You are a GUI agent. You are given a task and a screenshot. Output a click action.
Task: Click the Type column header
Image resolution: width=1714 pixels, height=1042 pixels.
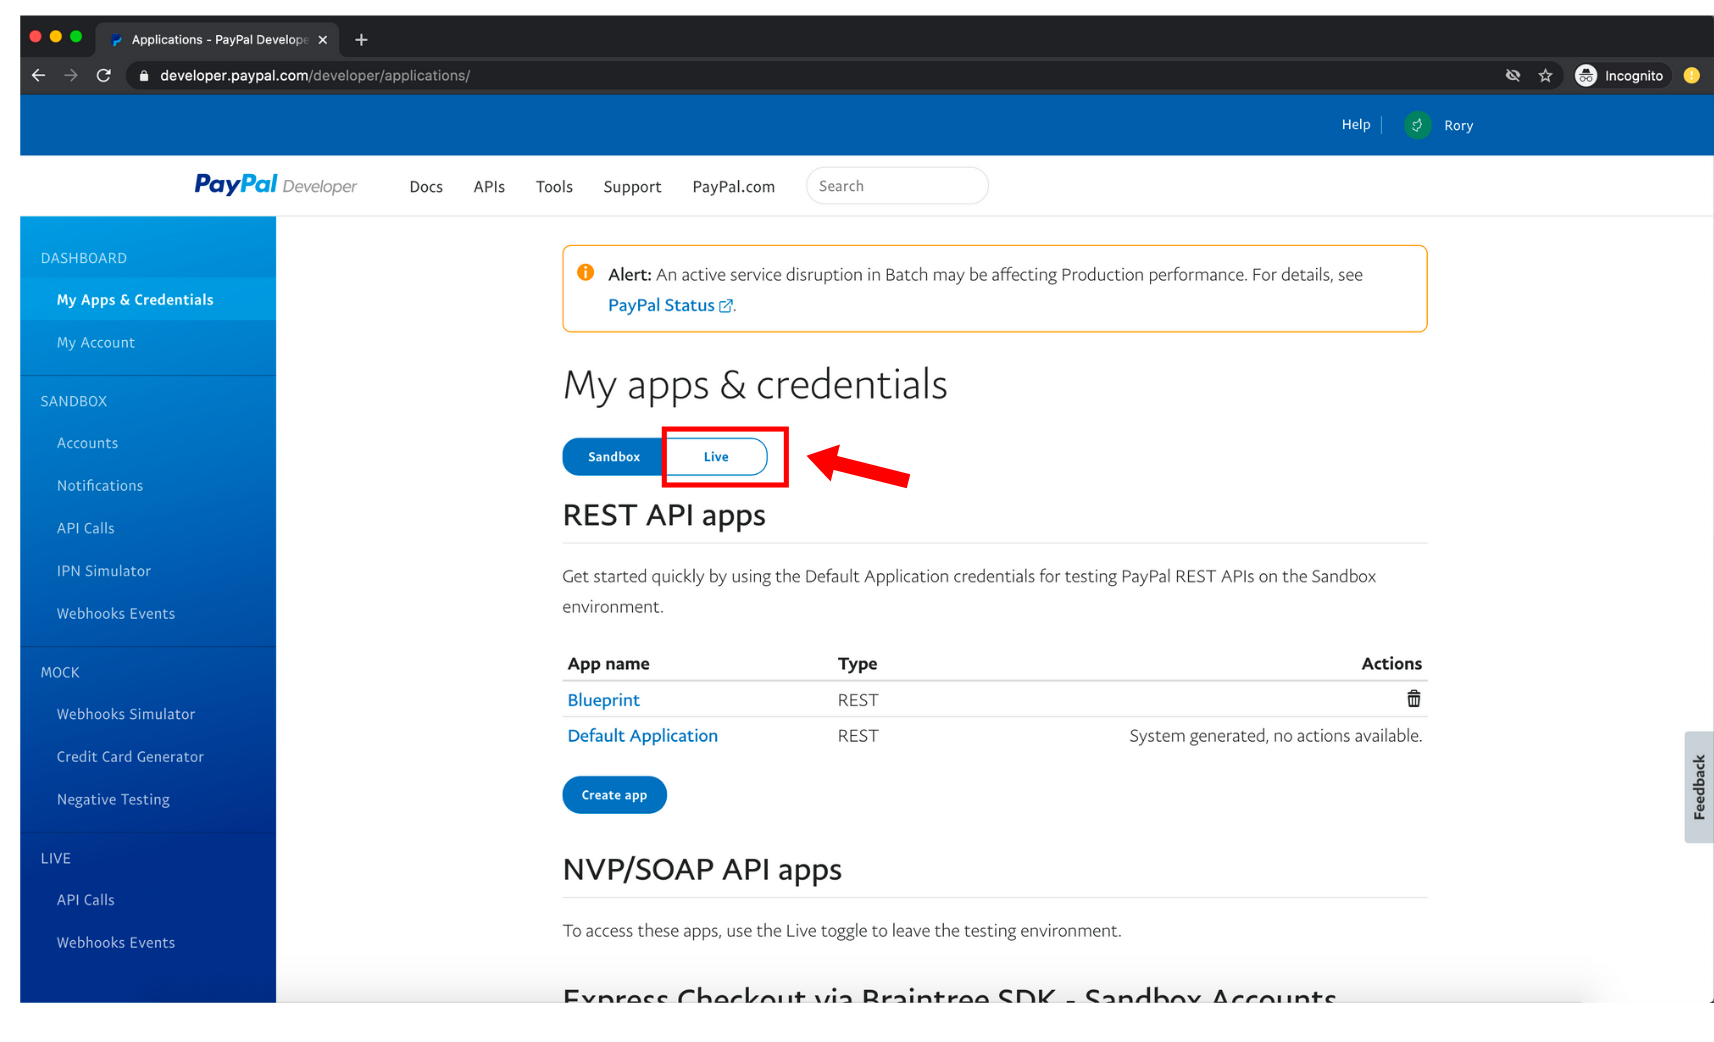coord(857,663)
